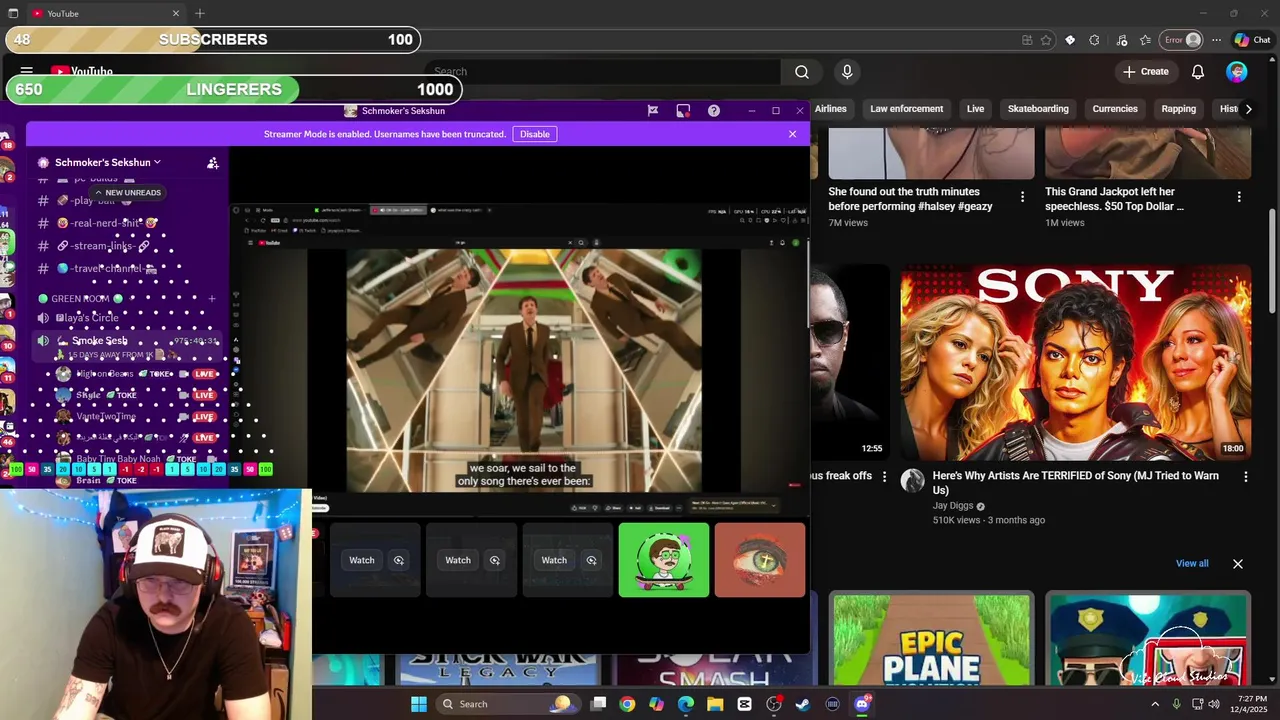Activate YouTube voice search microphone
Image resolution: width=1280 pixels, height=720 pixels.
(847, 72)
